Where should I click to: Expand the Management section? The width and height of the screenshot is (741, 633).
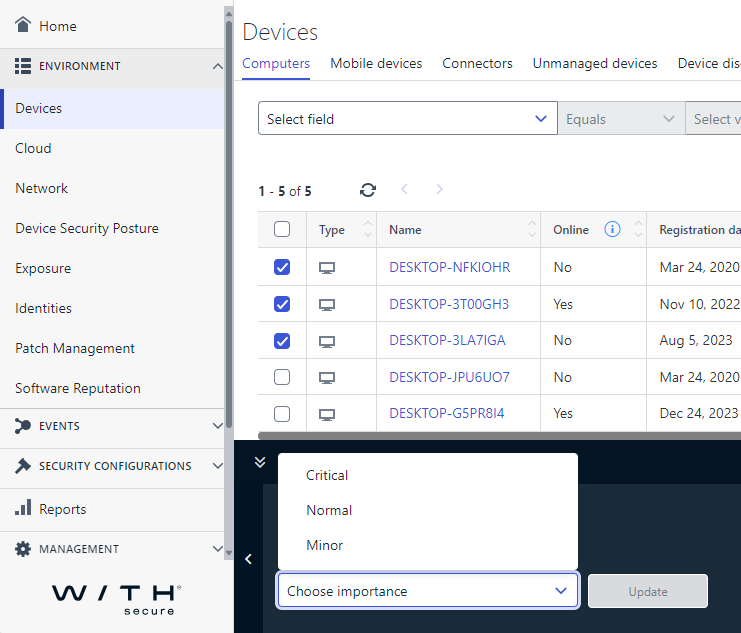[217, 549]
